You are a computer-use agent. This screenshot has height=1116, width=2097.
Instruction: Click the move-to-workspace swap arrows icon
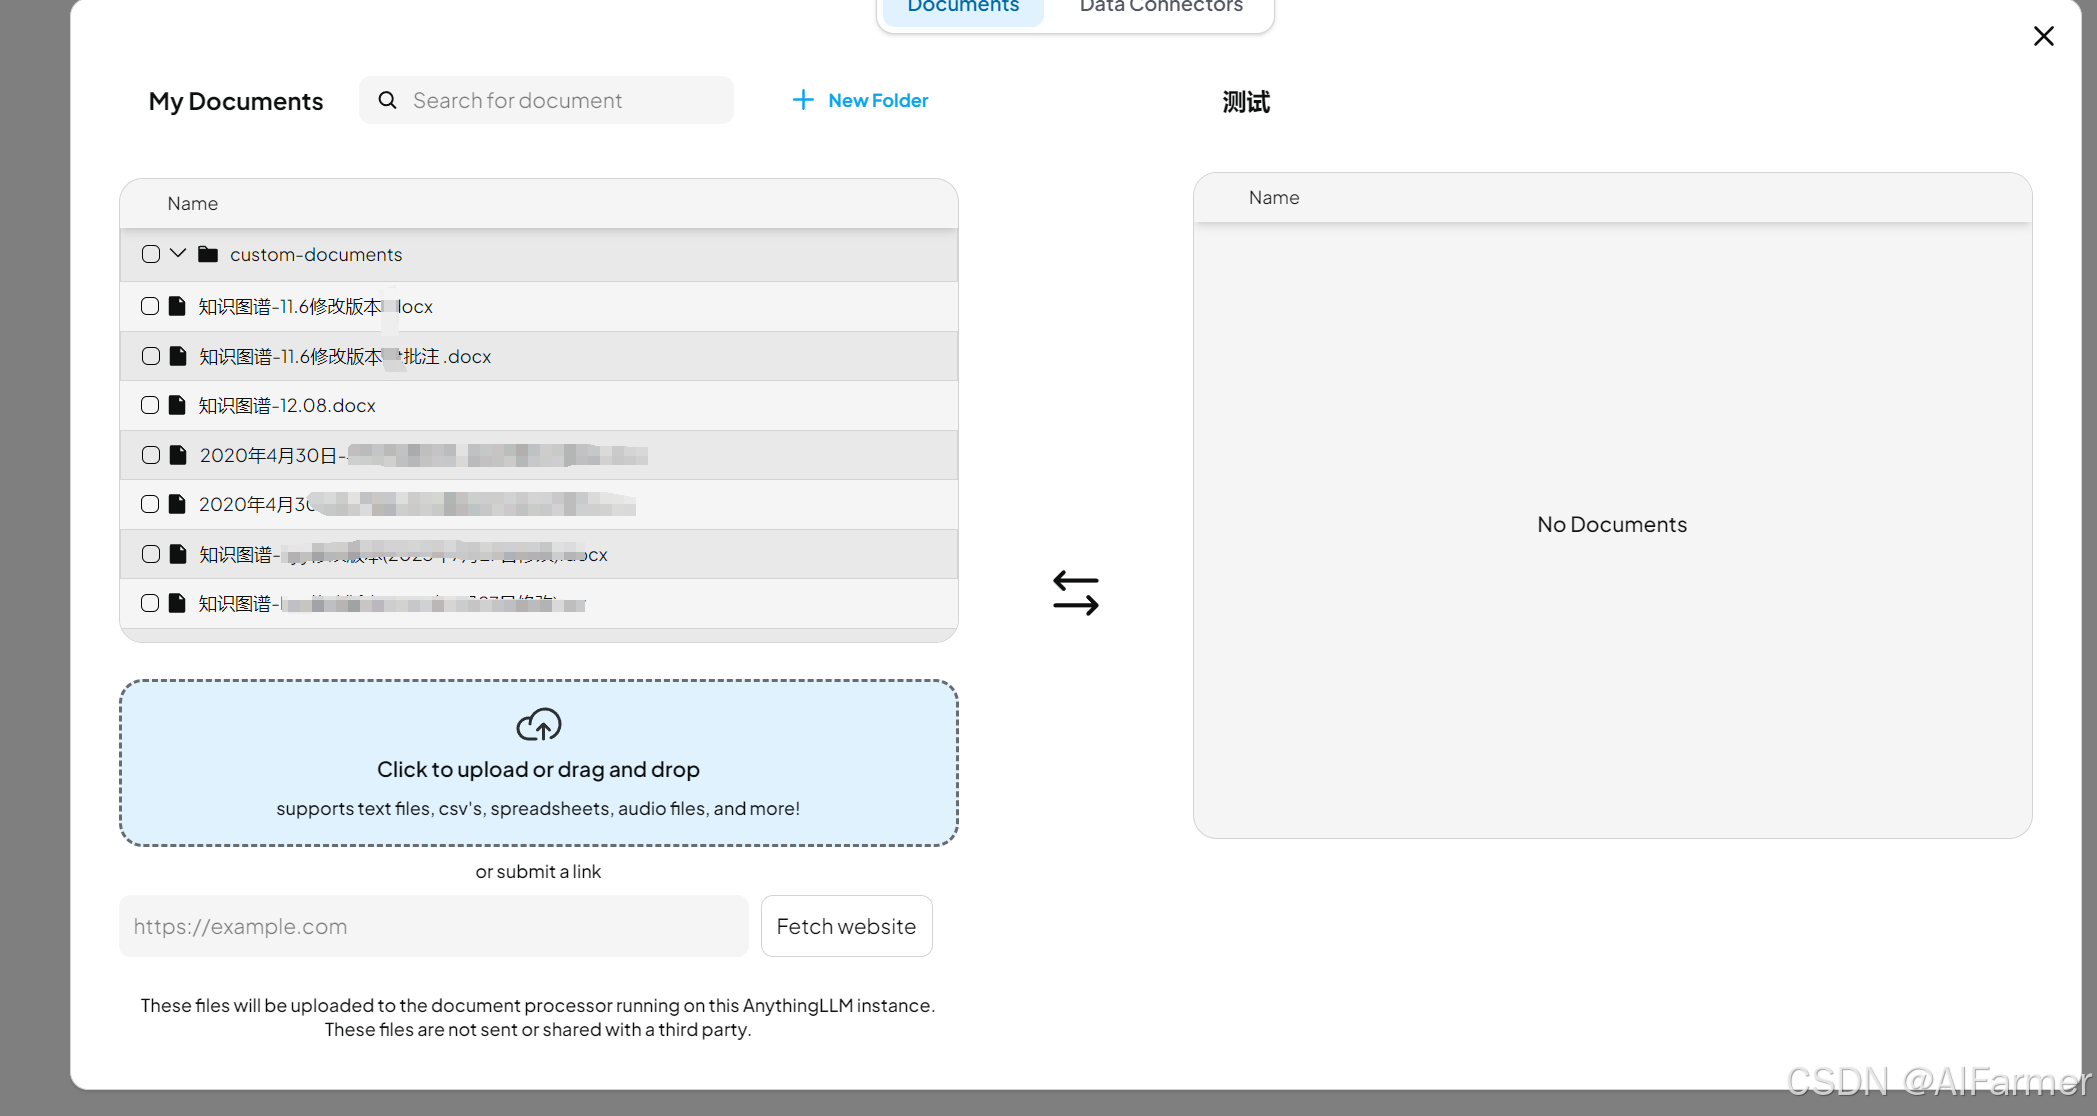1075,593
